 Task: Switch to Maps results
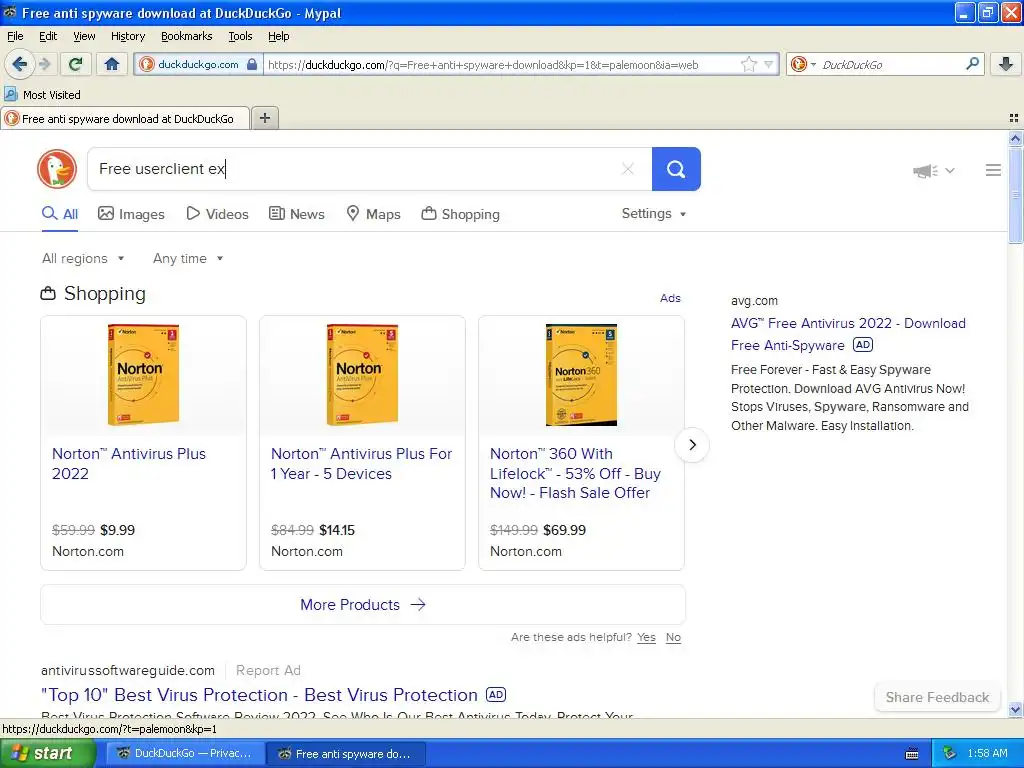click(374, 214)
